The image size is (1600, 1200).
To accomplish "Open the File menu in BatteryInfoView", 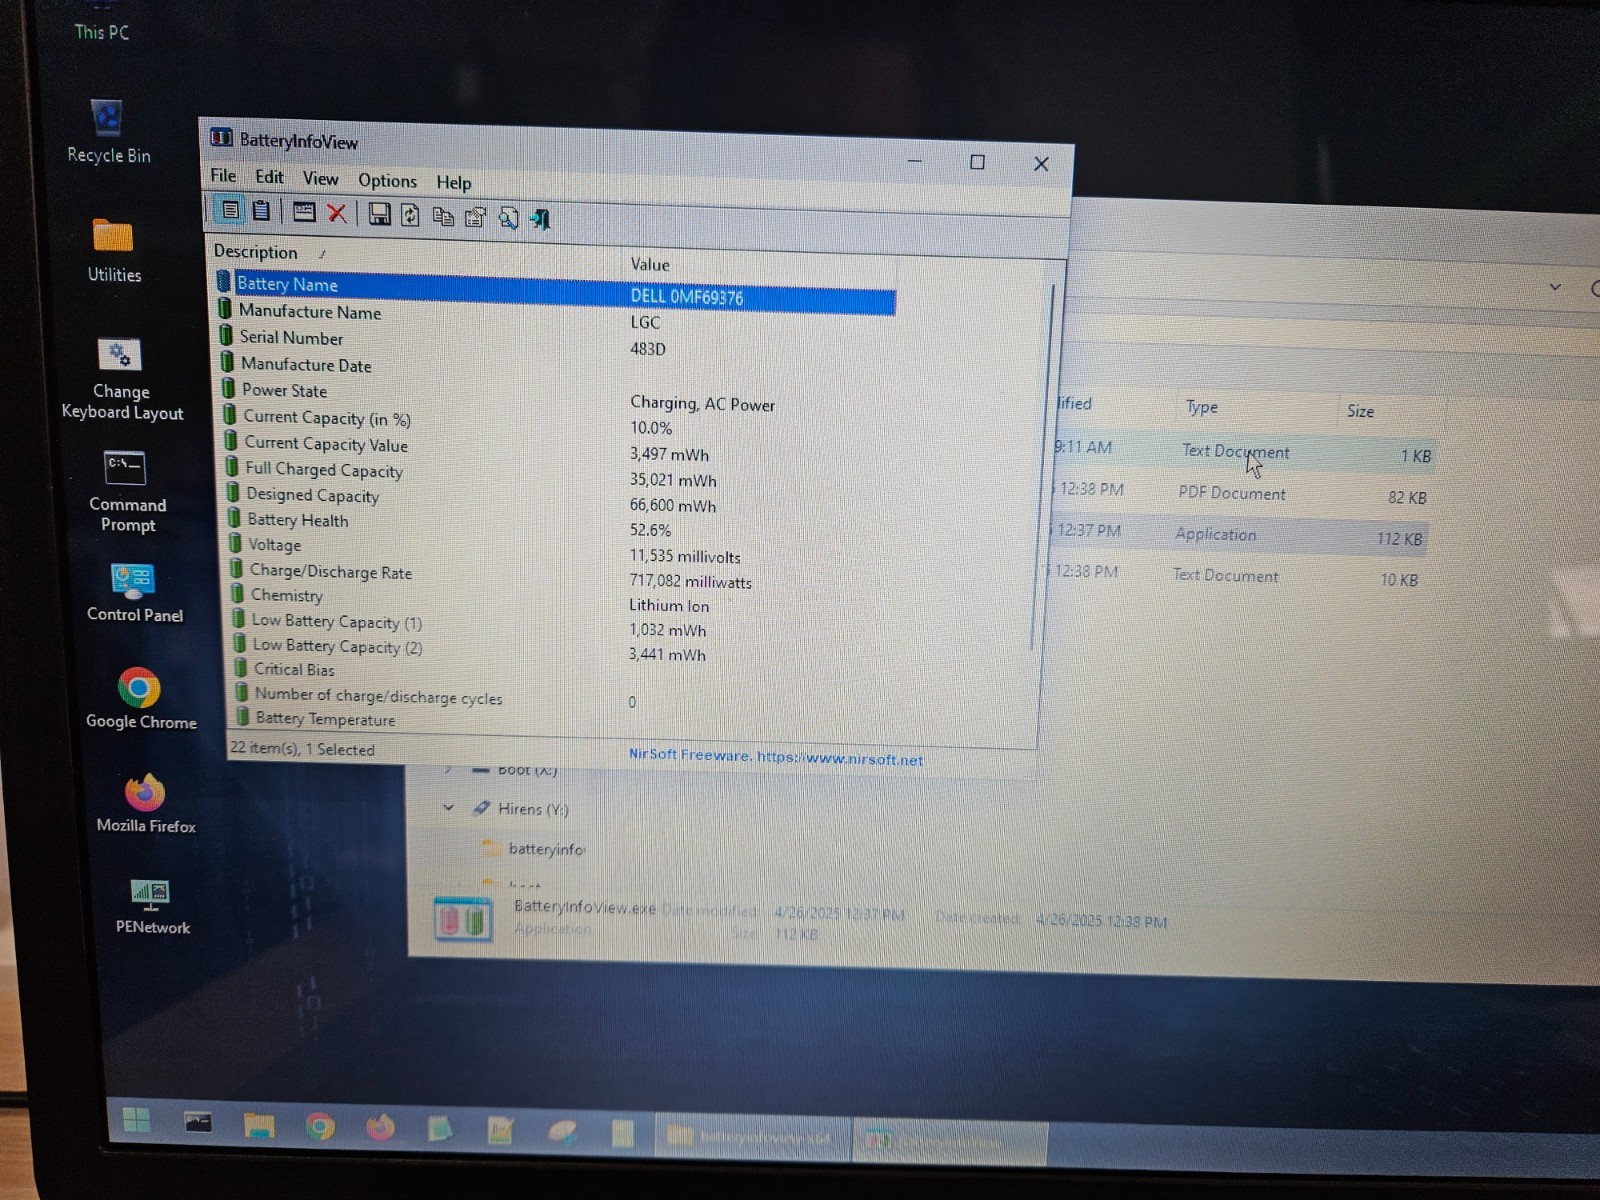I will pyautogui.click(x=223, y=175).
